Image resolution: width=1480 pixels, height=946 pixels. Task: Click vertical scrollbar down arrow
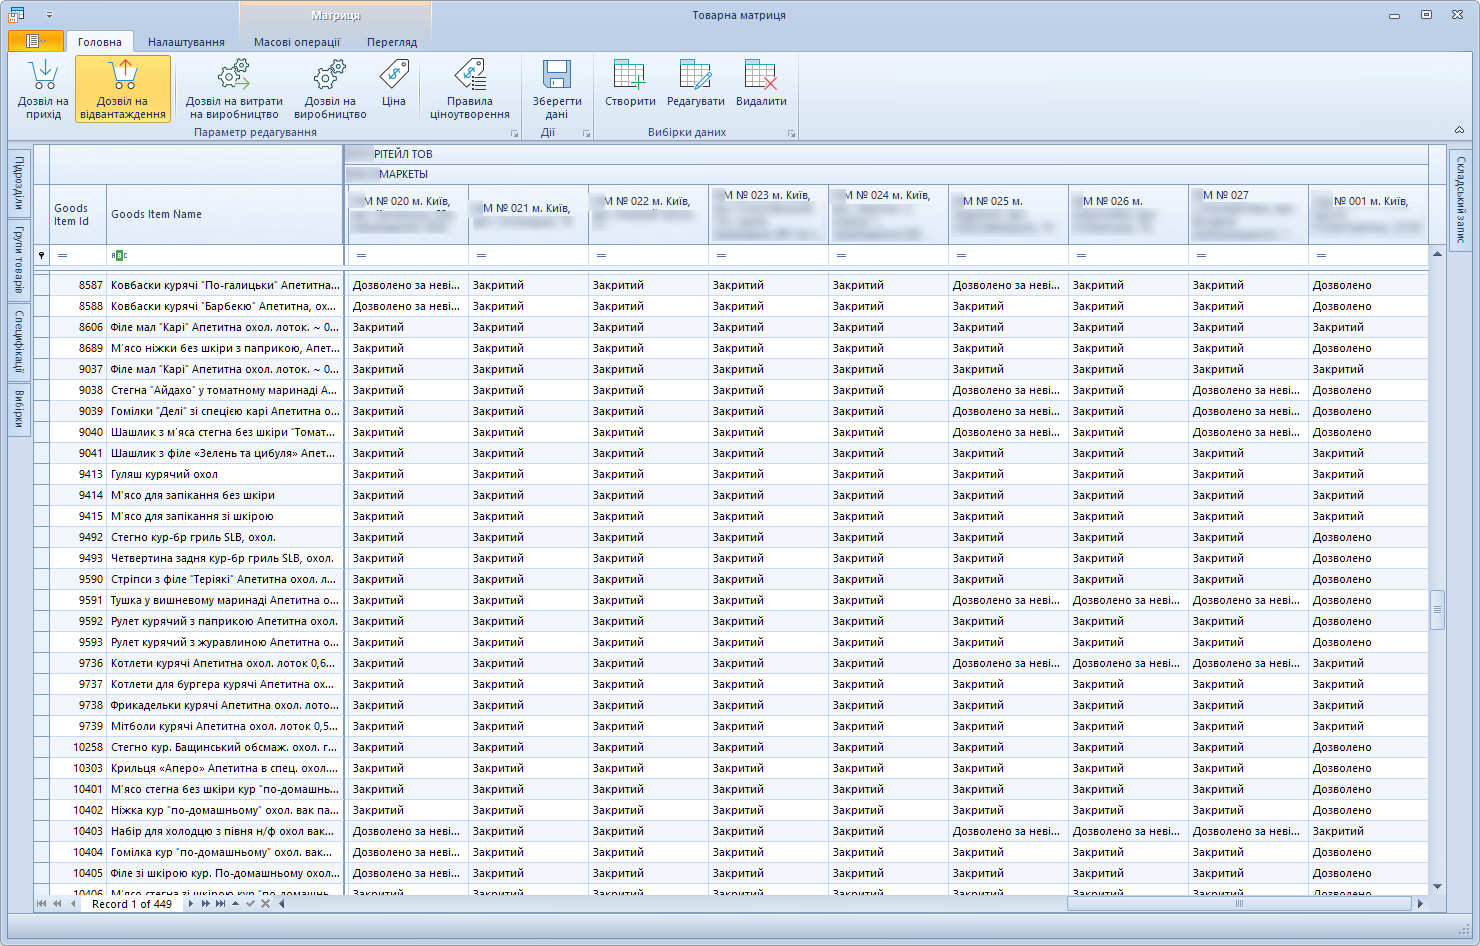(1438, 886)
